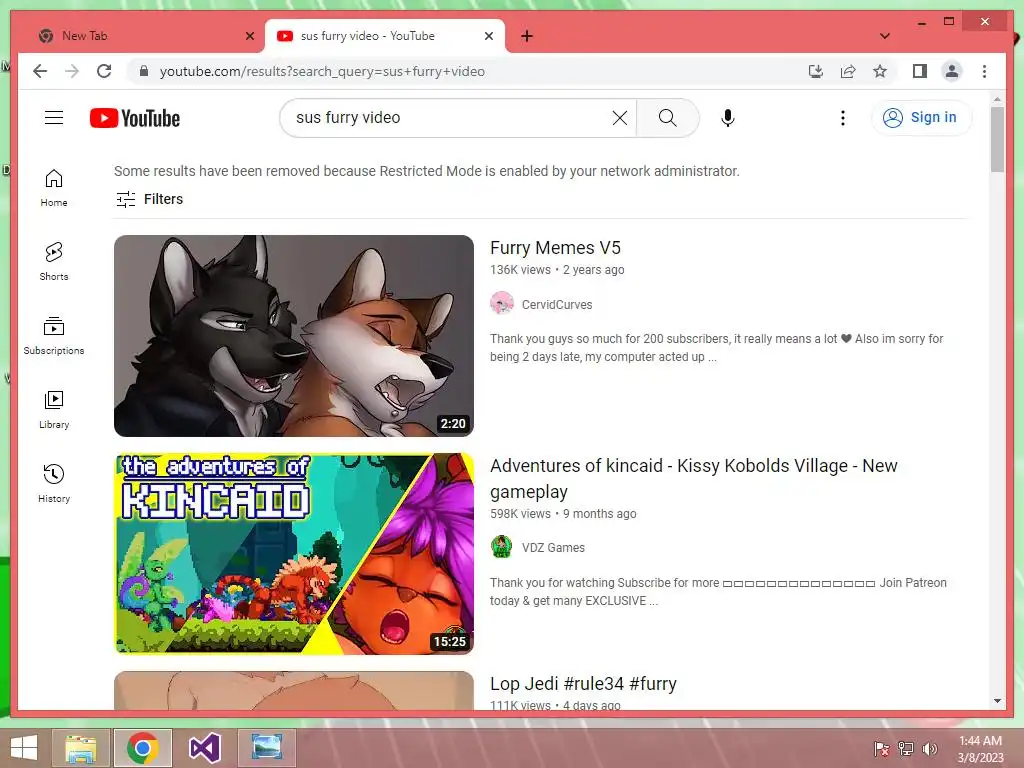Click the Kincaid video description text
1024x768 pixels.
coord(718,592)
